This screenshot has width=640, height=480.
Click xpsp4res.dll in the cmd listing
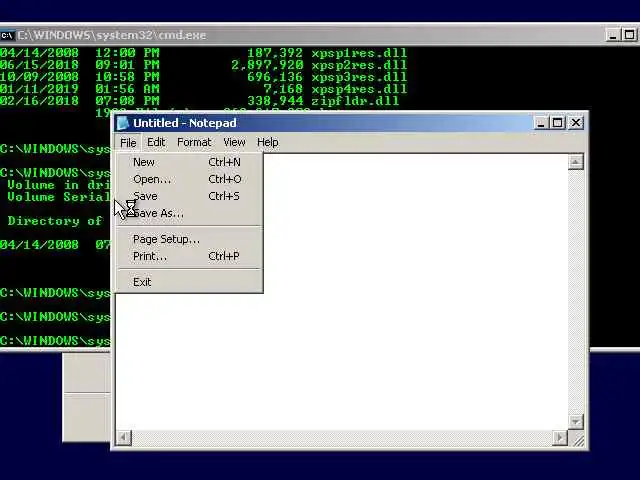[359, 89]
